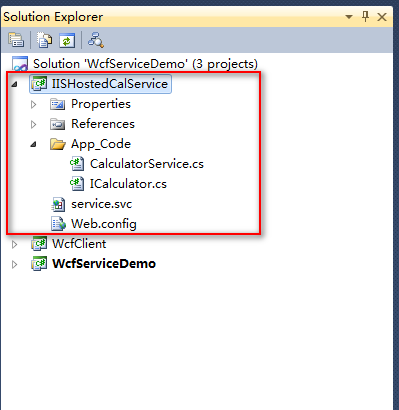This screenshot has width=399, height=410.
Task: Select the Web.config file
Action: pos(104,224)
